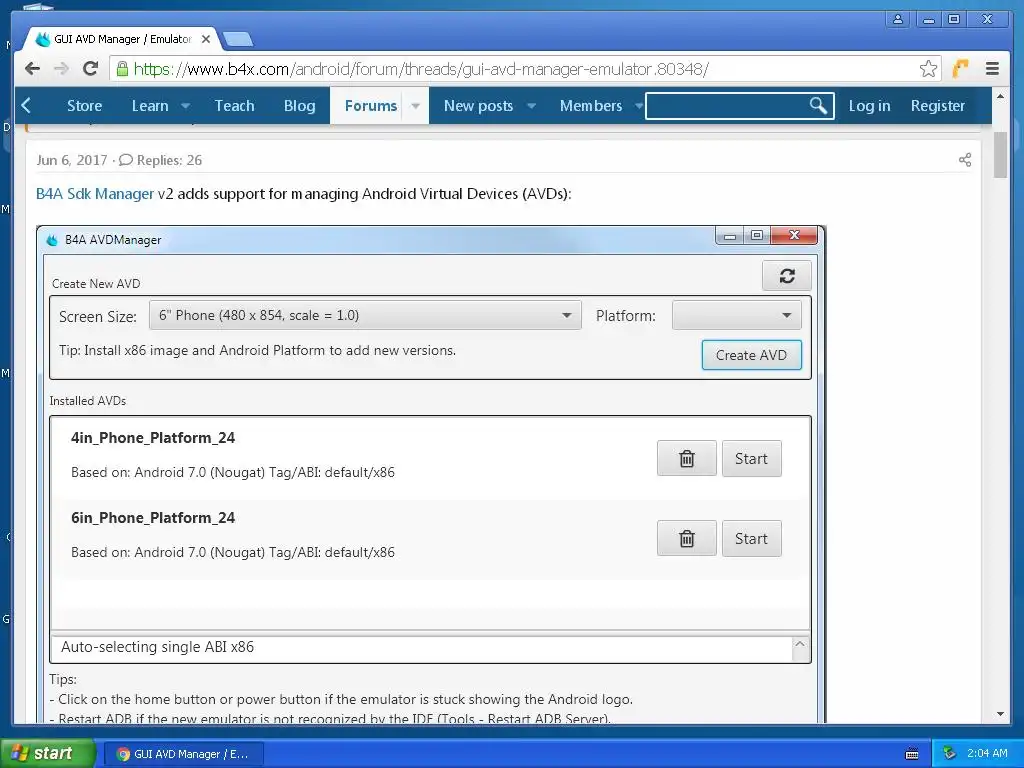The image size is (1024, 768).
Task: Expand the Learn menu arrow
Action: [x=185, y=106]
